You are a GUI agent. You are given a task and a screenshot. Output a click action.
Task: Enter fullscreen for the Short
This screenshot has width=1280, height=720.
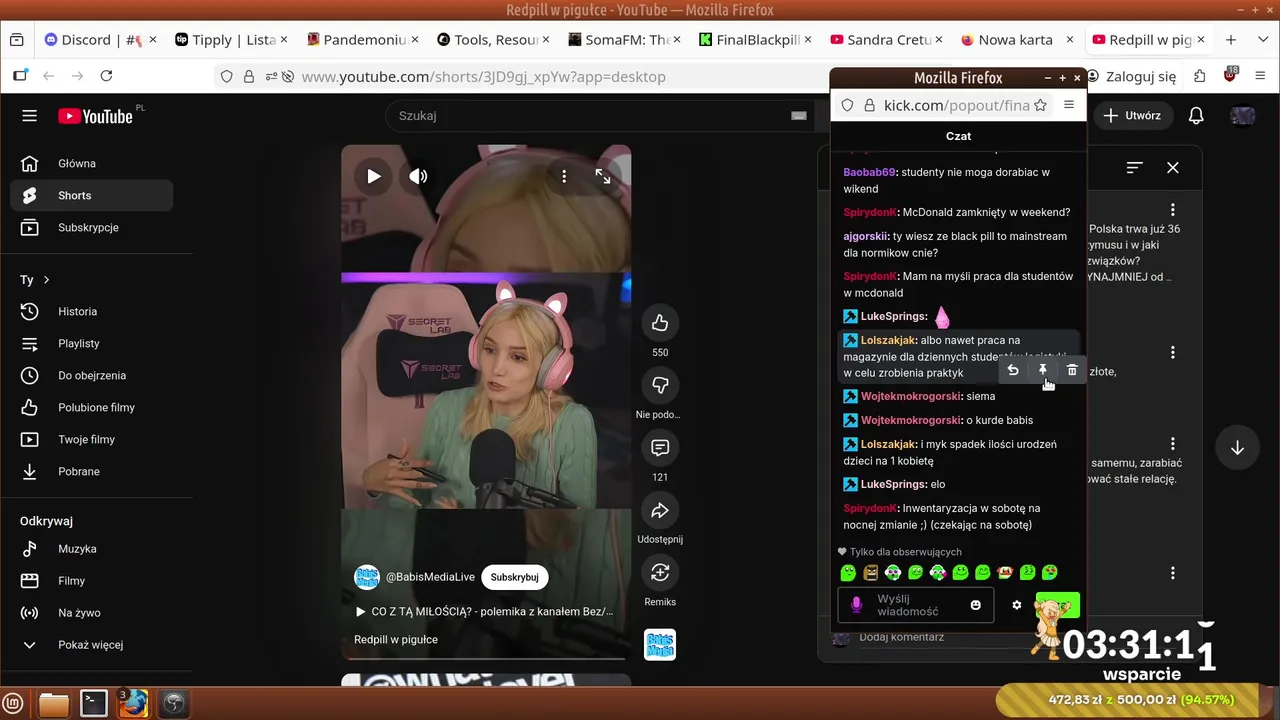603,176
